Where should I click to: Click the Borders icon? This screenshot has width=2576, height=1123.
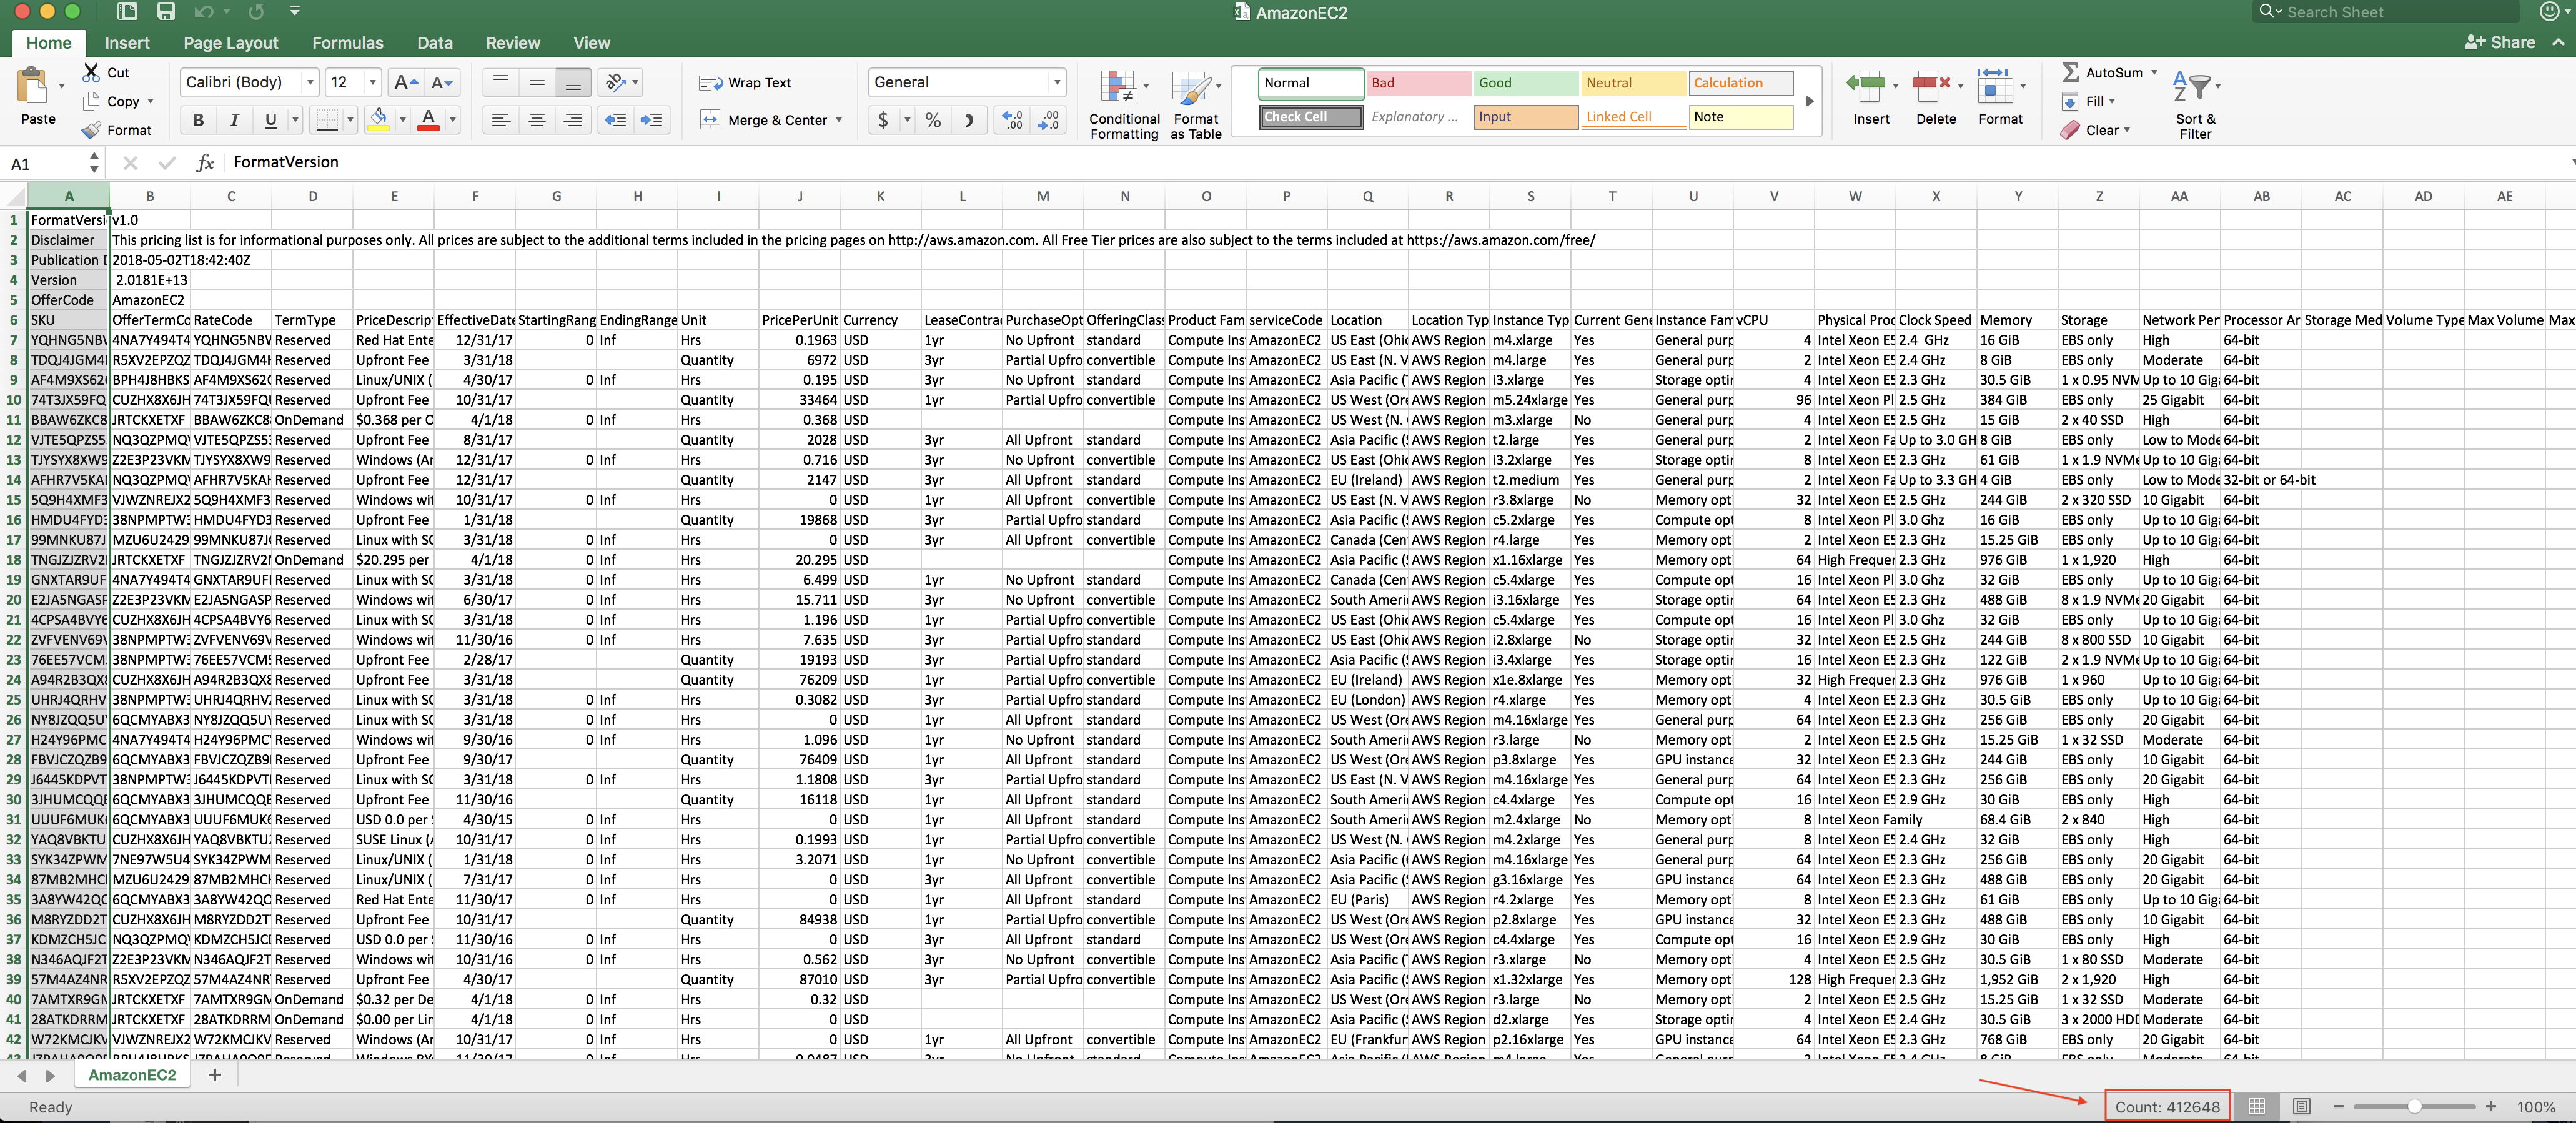pyautogui.click(x=326, y=120)
